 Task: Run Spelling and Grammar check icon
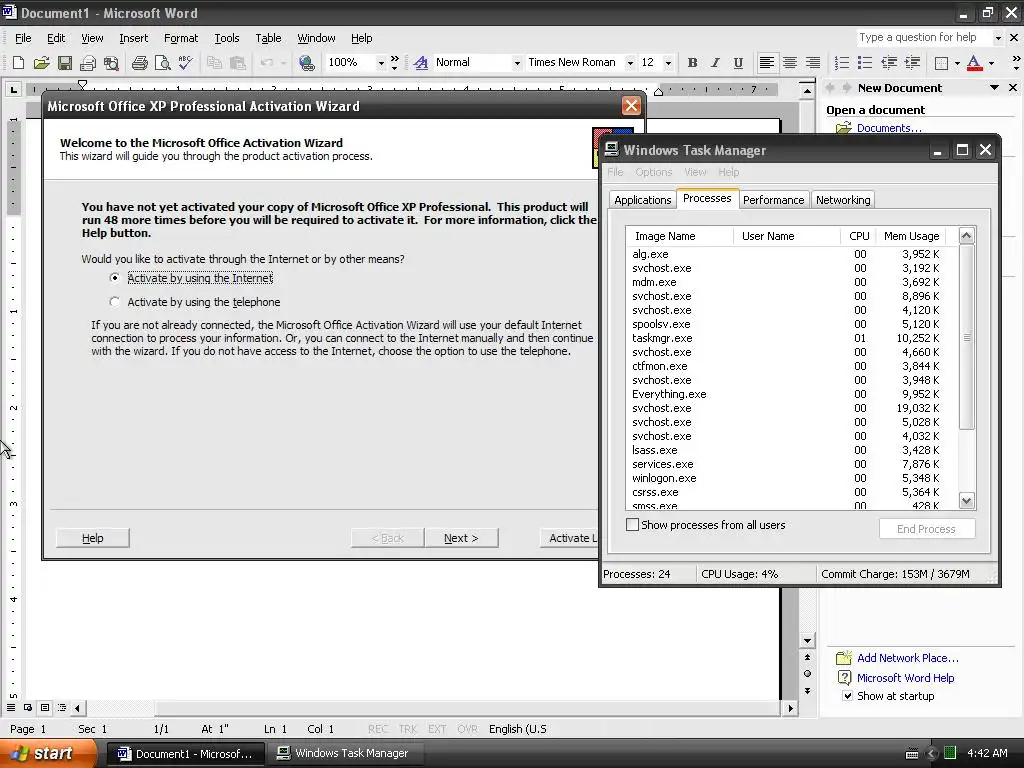(x=185, y=63)
